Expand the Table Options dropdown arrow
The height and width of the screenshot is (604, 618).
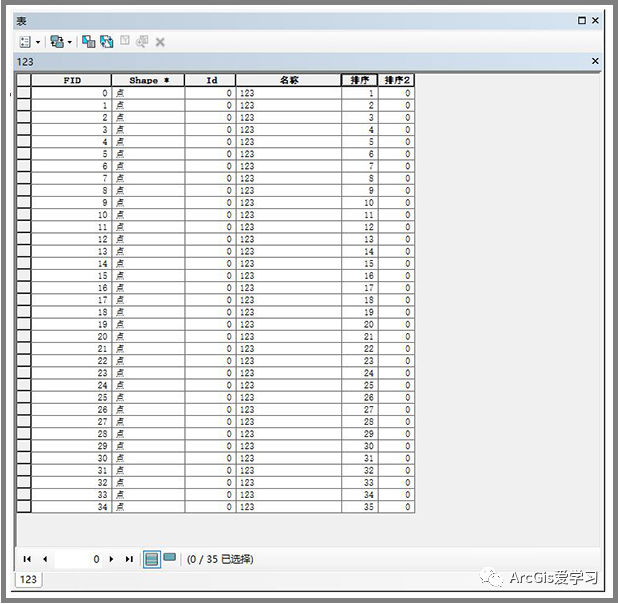(x=38, y=42)
